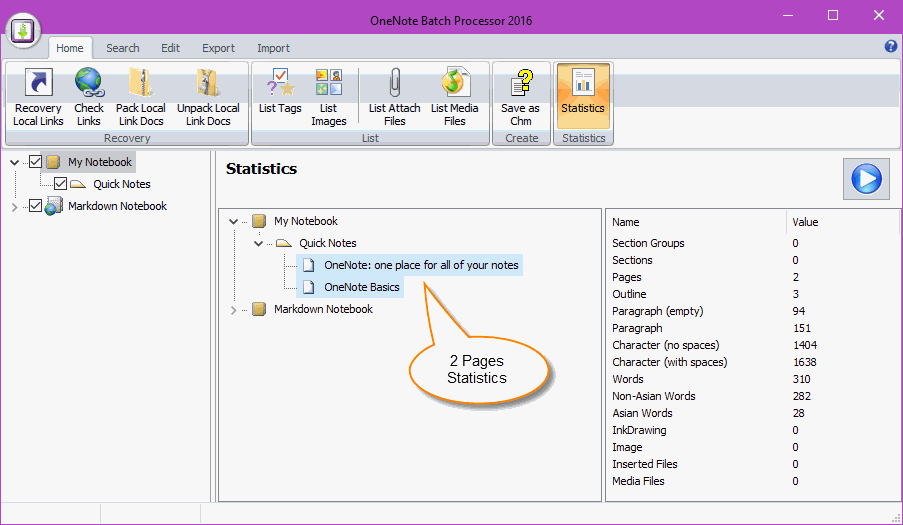Click the blue Run play button
The width and height of the screenshot is (903, 525).
(x=866, y=178)
